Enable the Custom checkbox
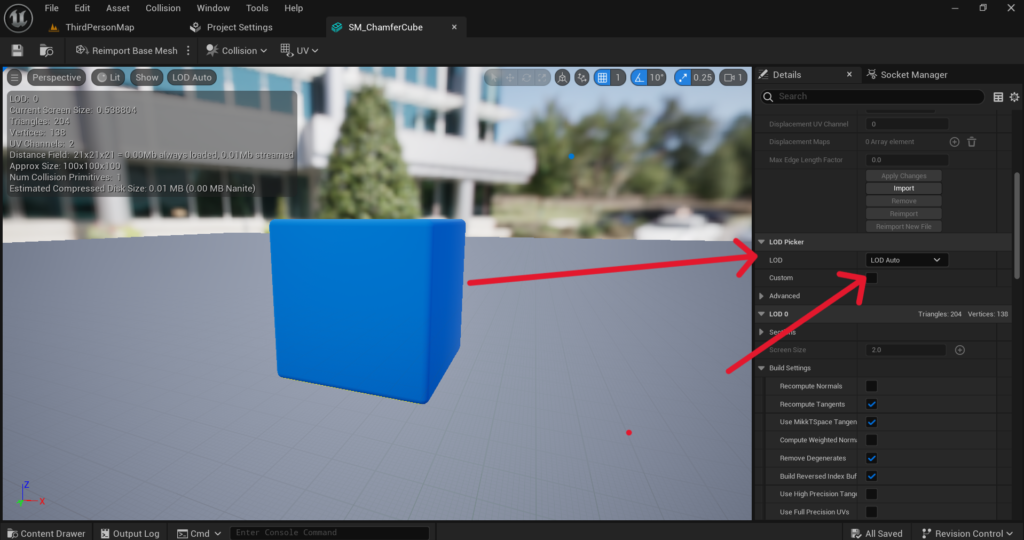Screen dimensions: 1024x540 pos(872,278)
